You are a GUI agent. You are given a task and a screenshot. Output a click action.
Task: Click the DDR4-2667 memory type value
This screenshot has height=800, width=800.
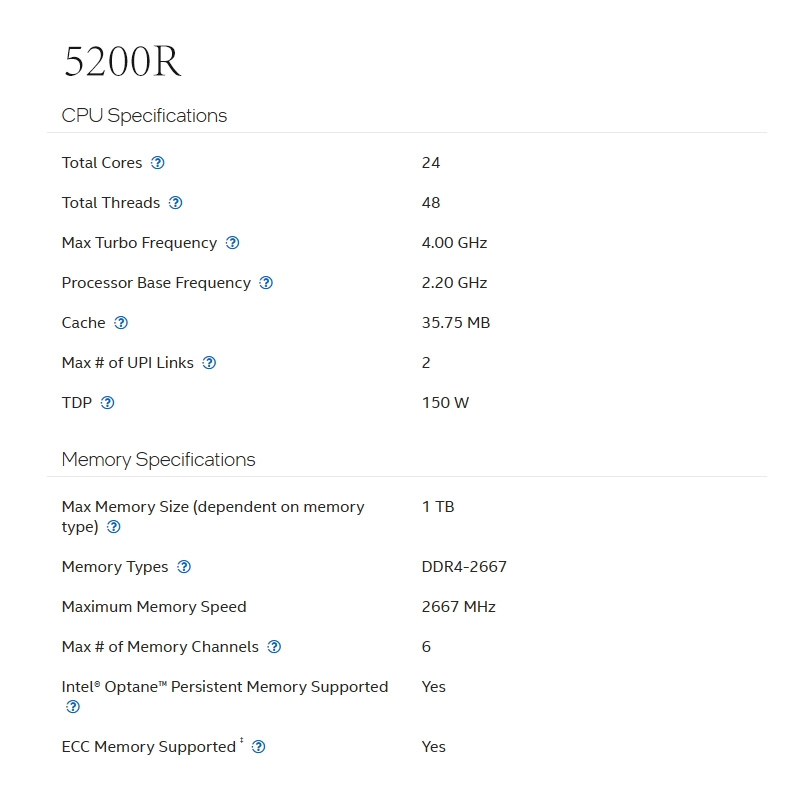[x=464, y=567]
